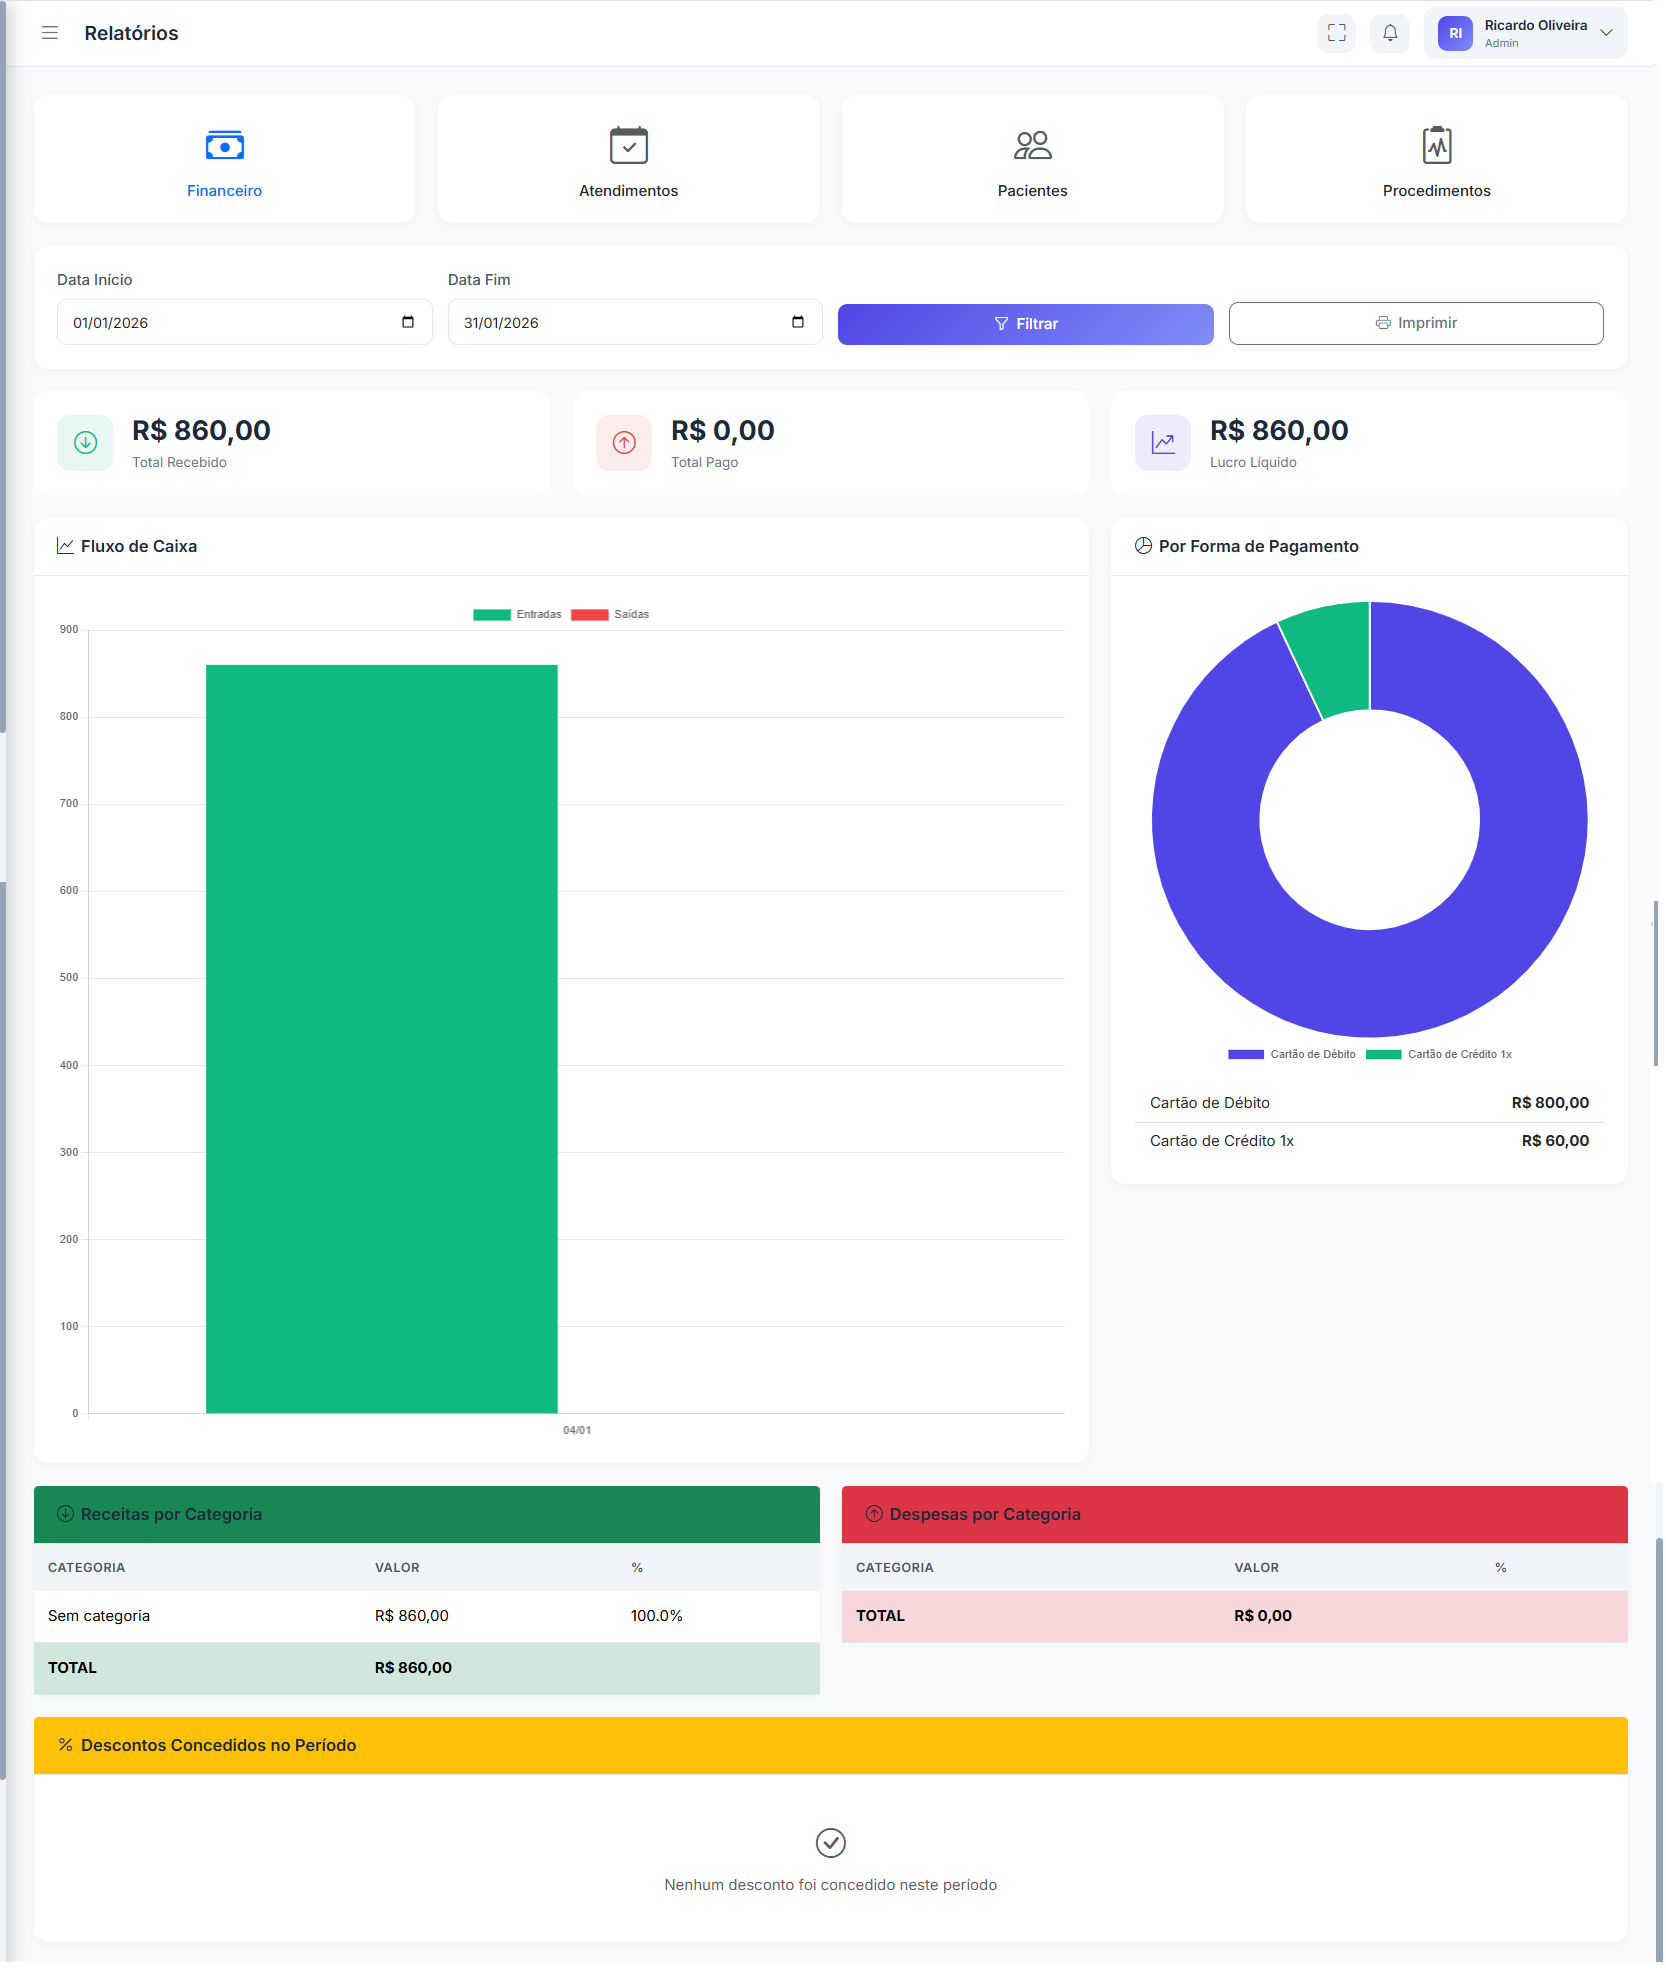Click the Total Recebido green arrow icon

click(x=86, y=443)
